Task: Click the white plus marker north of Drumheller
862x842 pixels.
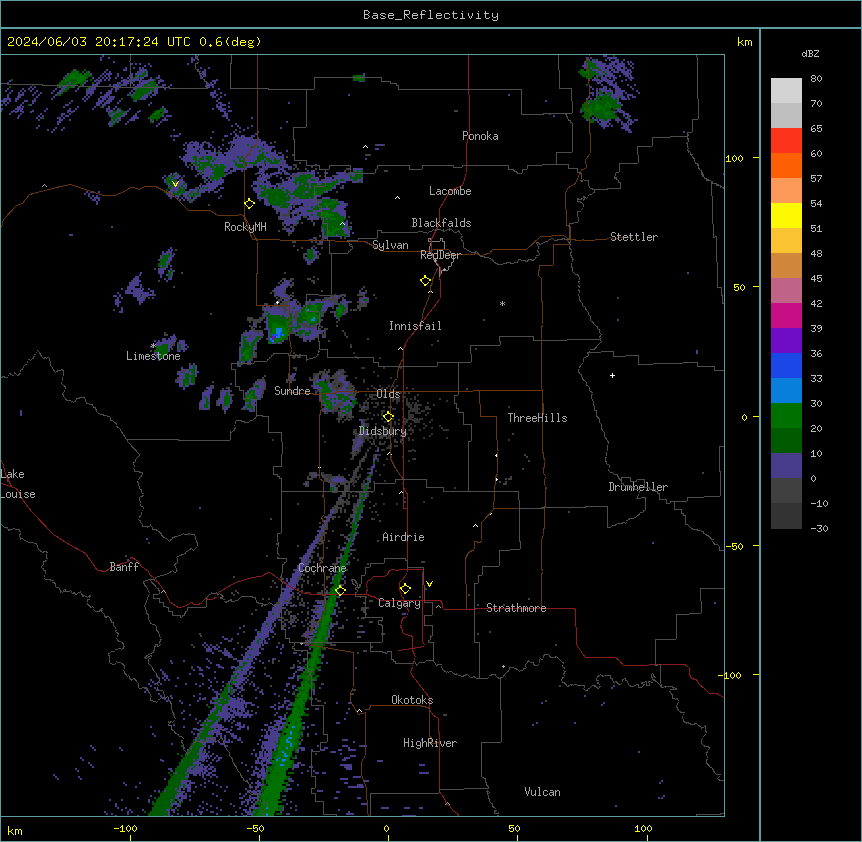Action: [612, 375]
